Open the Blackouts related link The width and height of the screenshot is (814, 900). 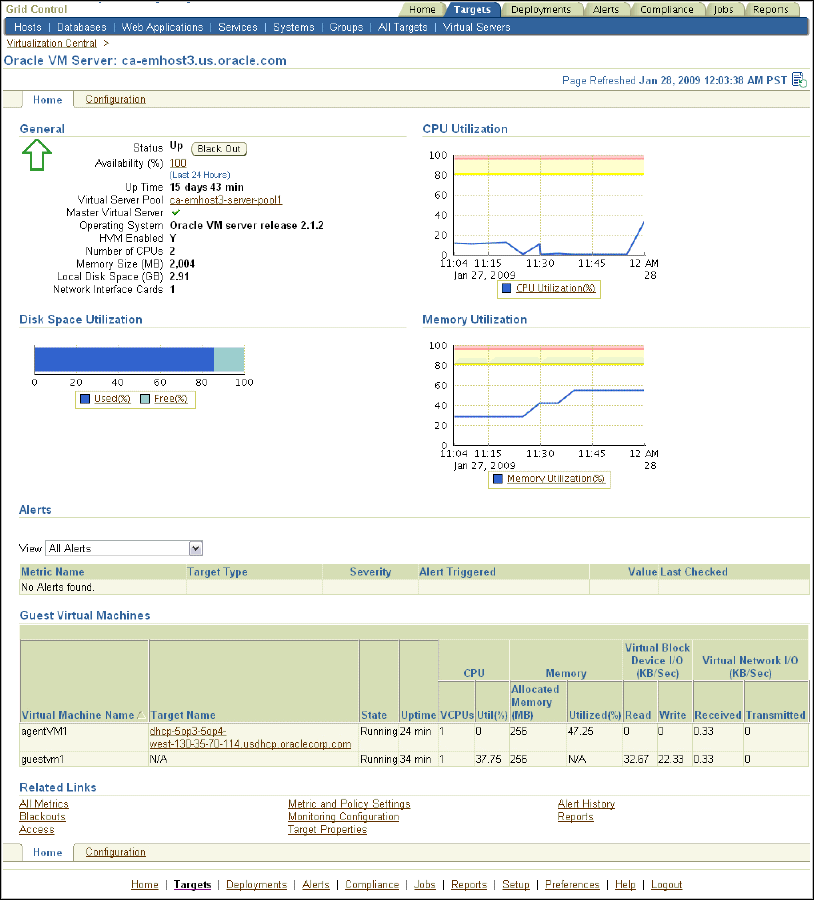42,817
